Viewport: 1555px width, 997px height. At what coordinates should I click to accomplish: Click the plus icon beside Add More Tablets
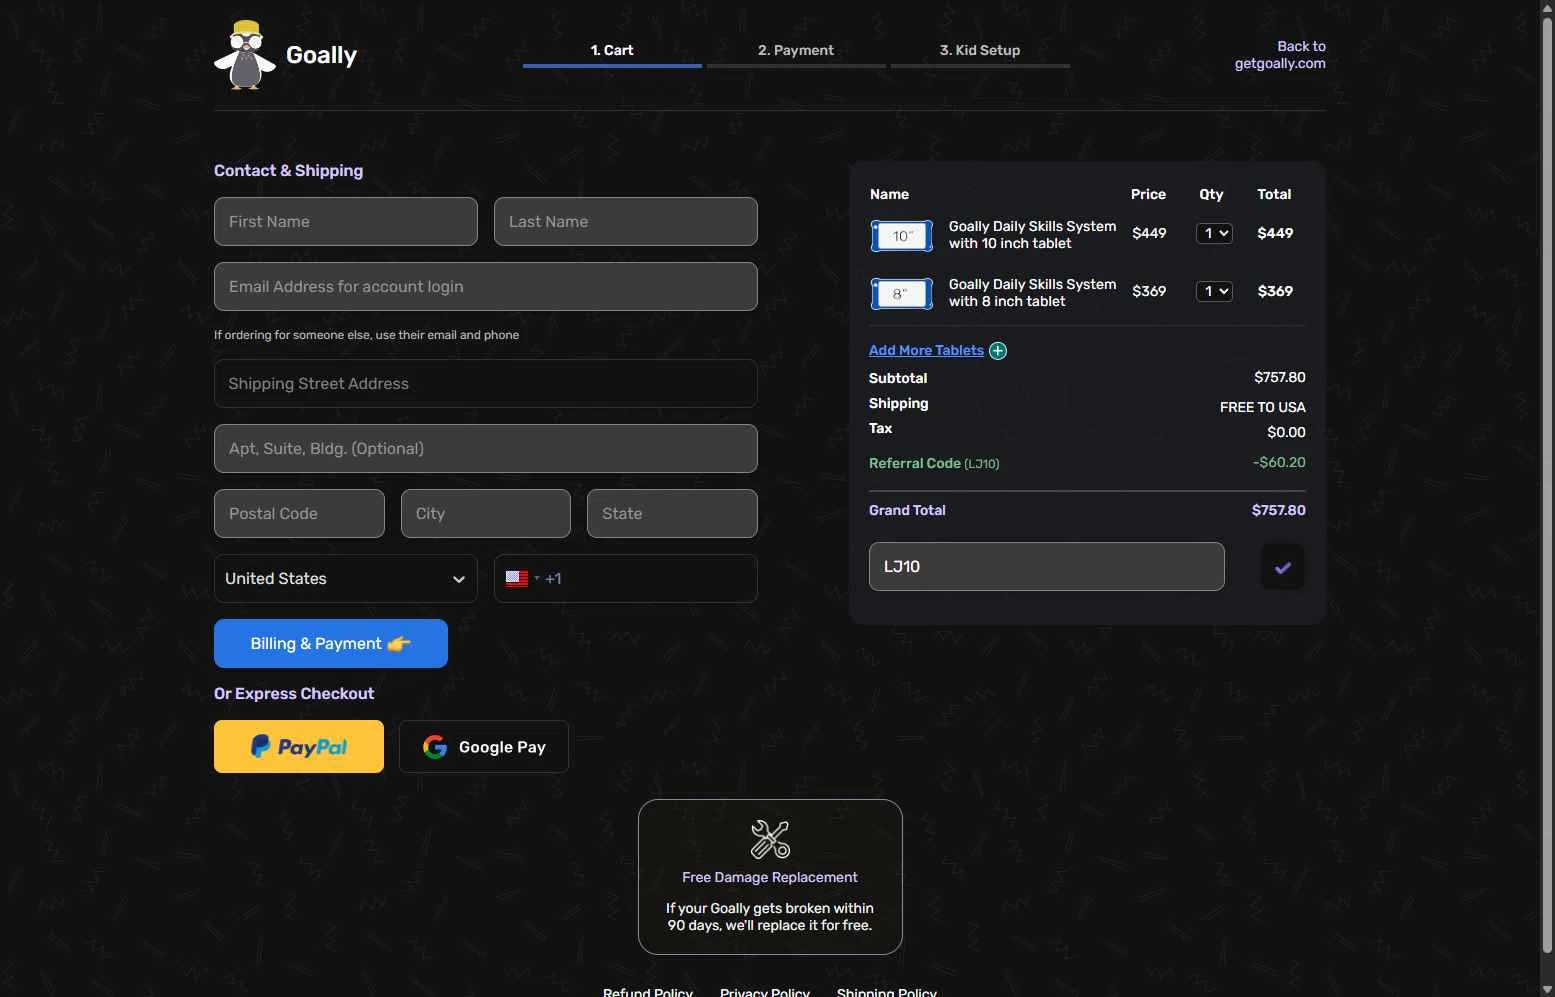click(x=998, y=351)
